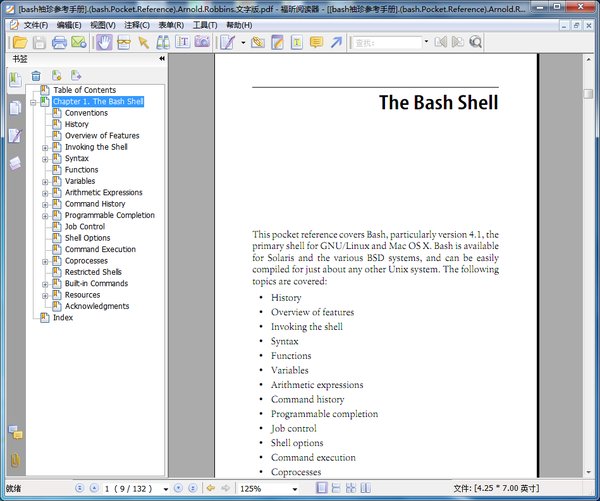Click the vertical scrollbar thumb

(589, 94)
